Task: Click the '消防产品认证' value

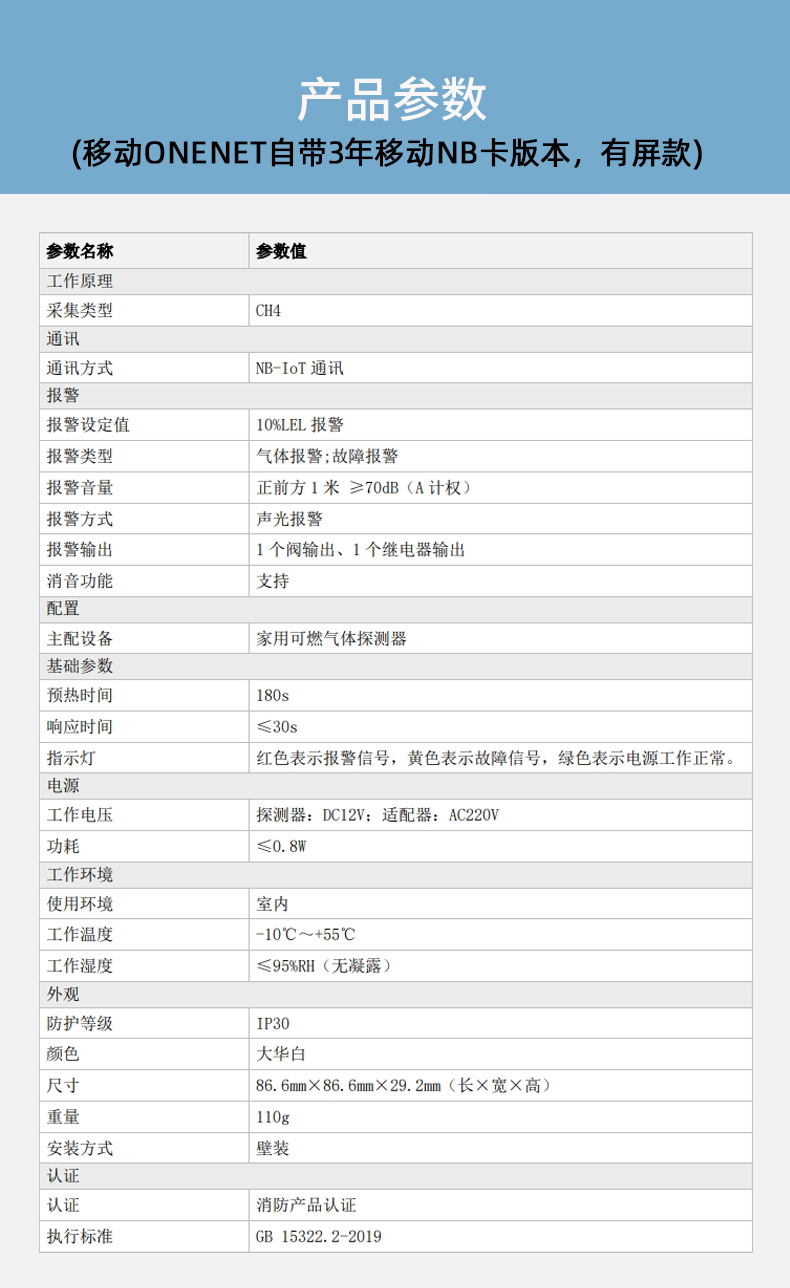Action: point(306,1206)
